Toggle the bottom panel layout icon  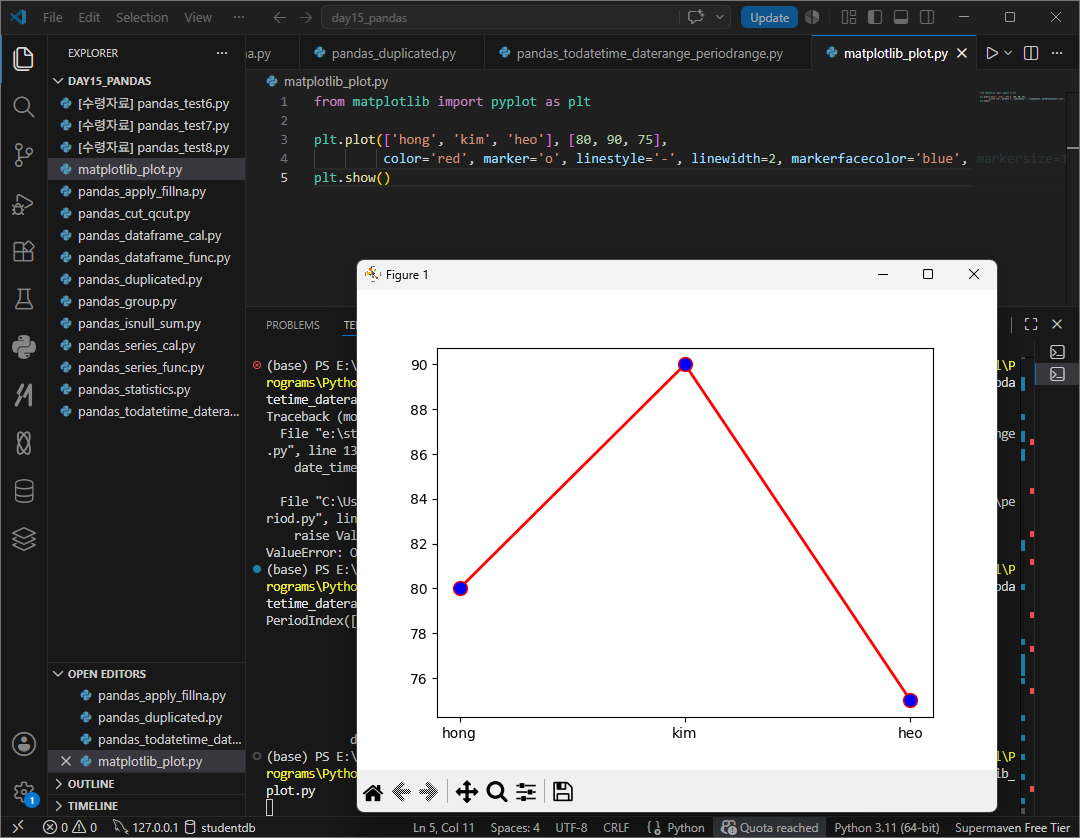(x=901, y=17)
